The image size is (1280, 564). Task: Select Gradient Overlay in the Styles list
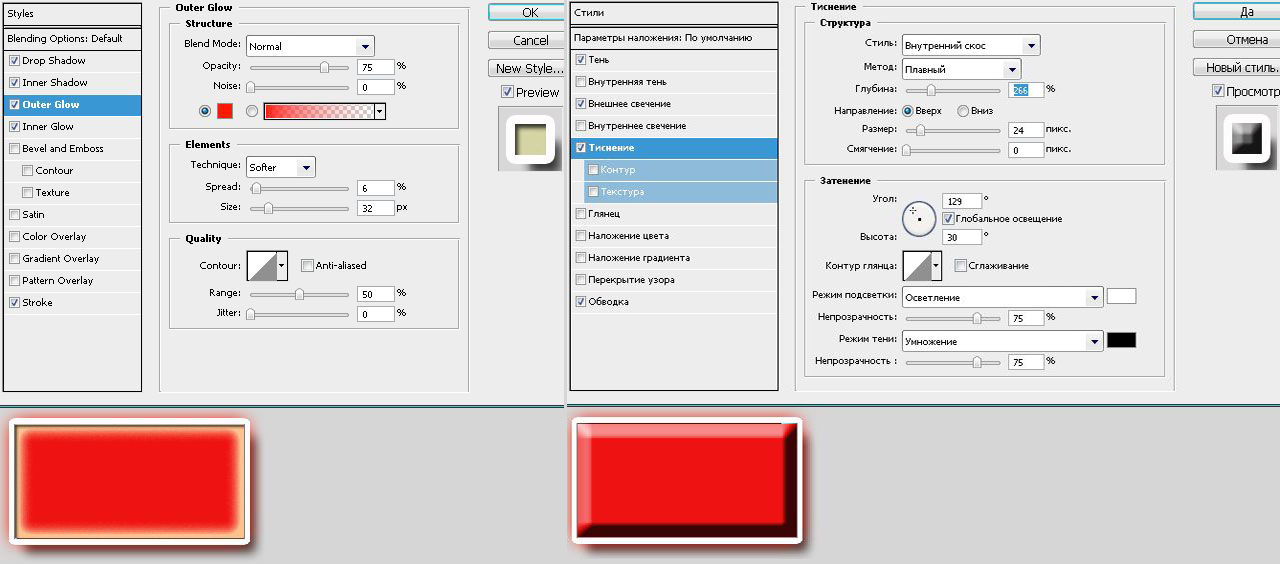[60, 259]
